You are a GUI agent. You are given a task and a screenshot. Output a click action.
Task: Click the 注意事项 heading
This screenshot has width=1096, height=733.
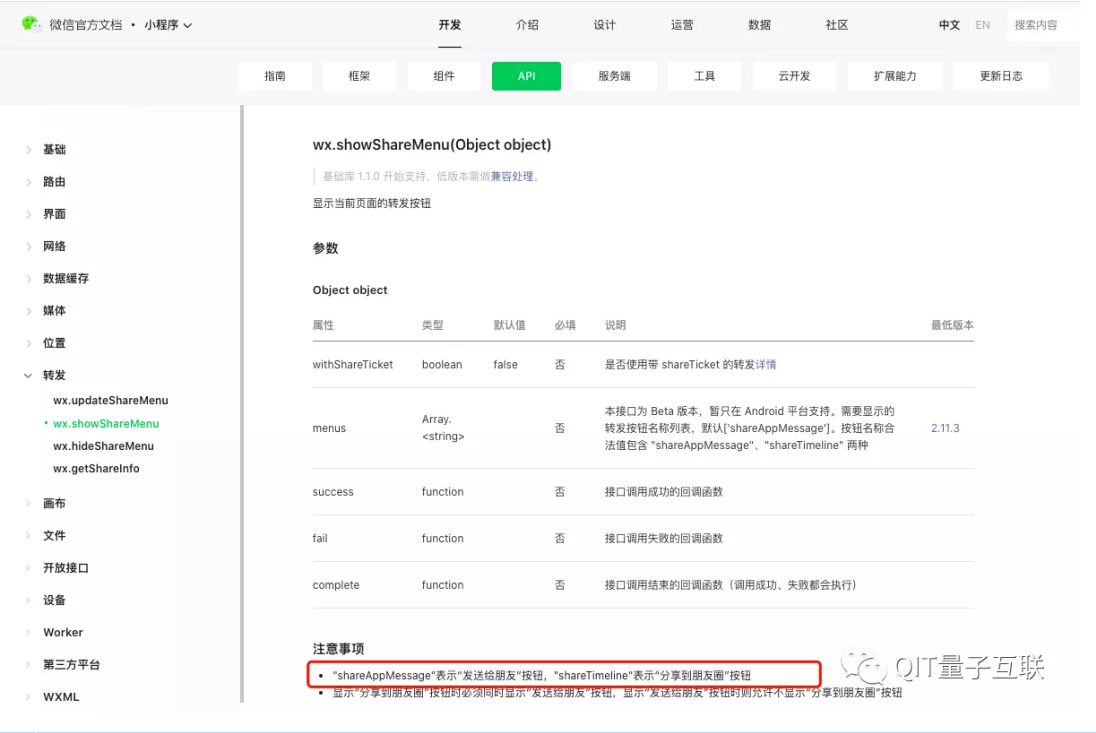coord(338,648)
